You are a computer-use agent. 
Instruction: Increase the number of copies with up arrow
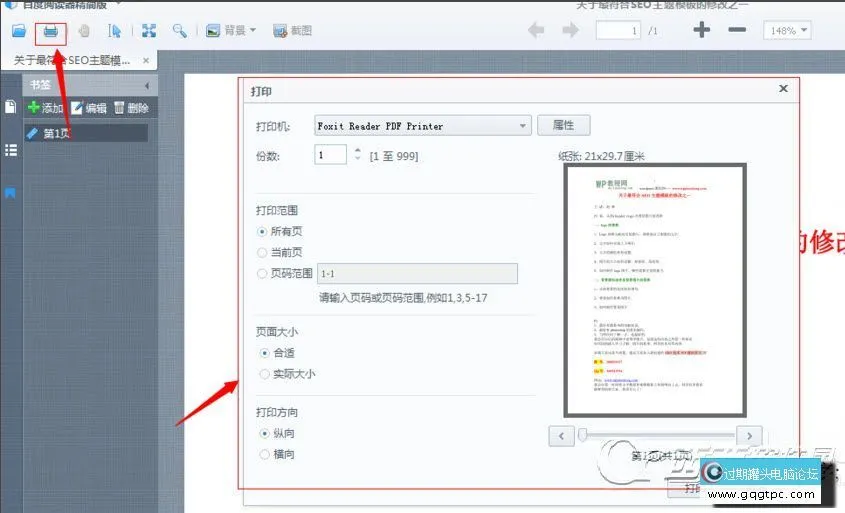(x=358, y=150)
